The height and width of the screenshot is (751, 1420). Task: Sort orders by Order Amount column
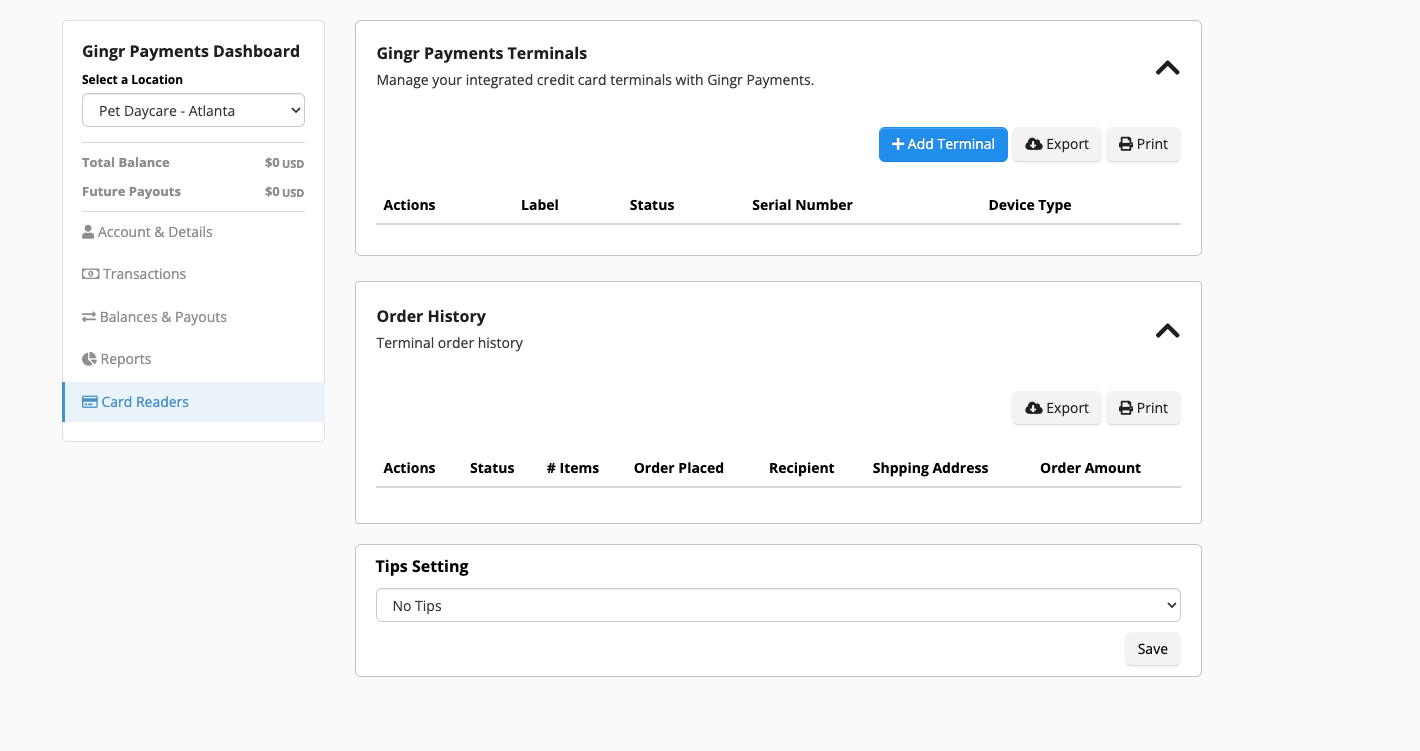(x=1090, y=468)
